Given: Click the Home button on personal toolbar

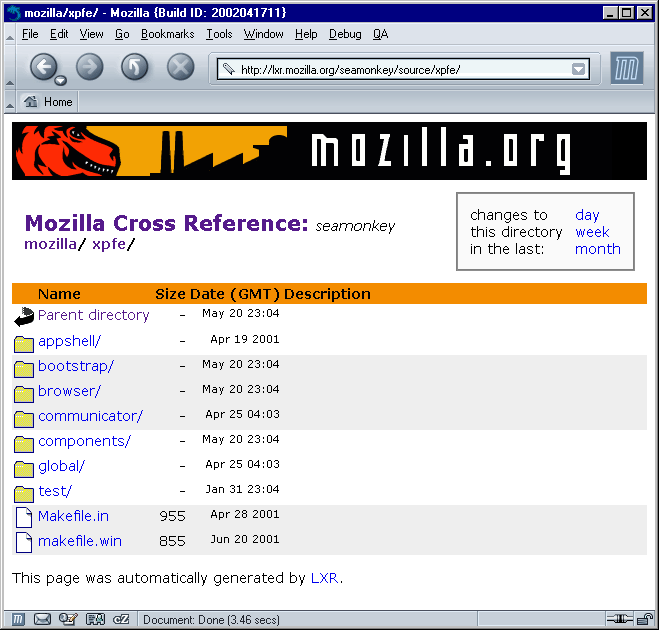Looking at the screenshot, I should [x=49, y=102].
